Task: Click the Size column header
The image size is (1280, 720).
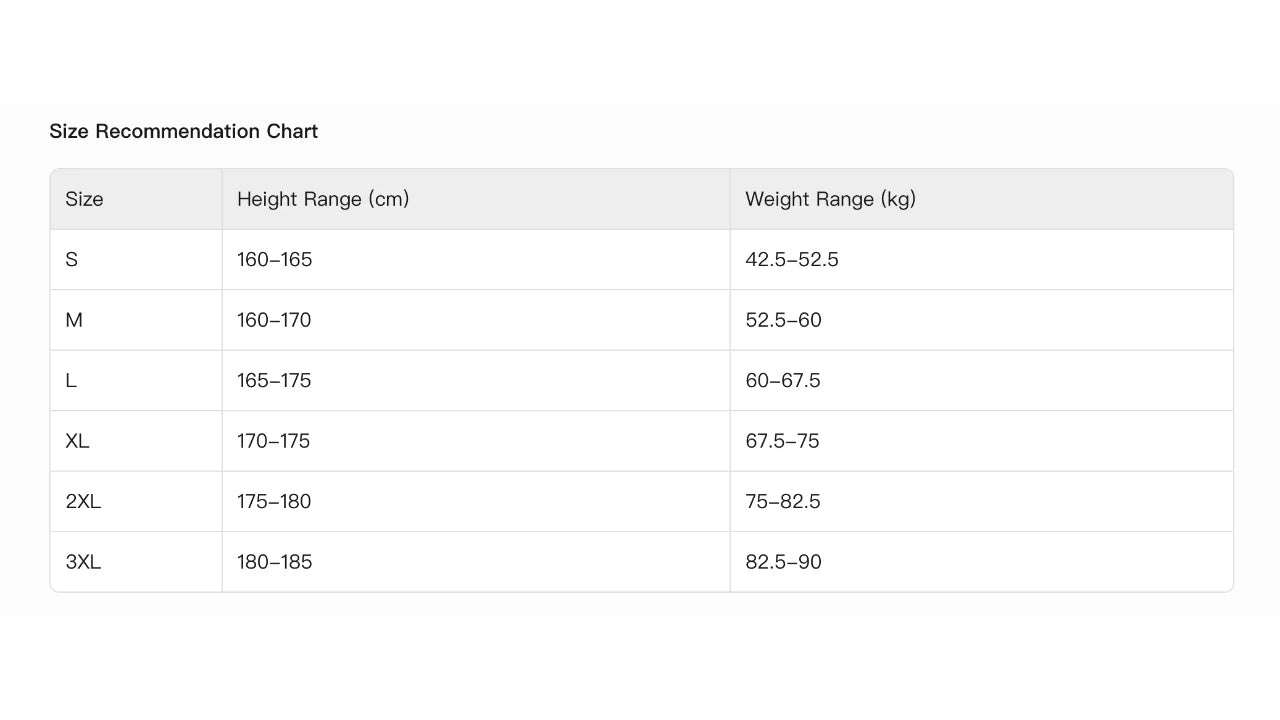Action: pyautogui.click(x=84, y=199)
